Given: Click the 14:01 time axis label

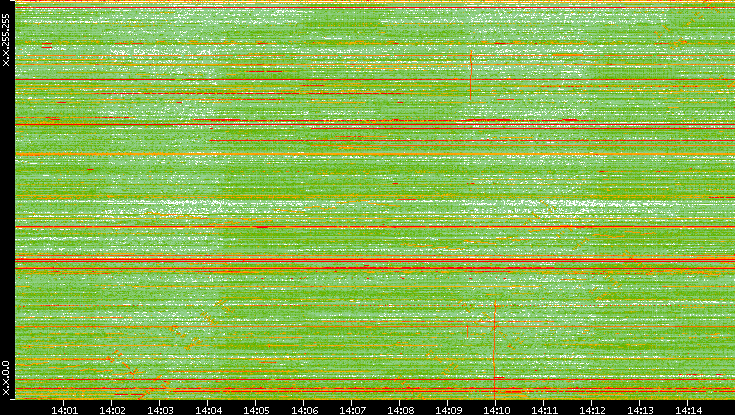Looking at the screenshot, I should click(64, 411).
